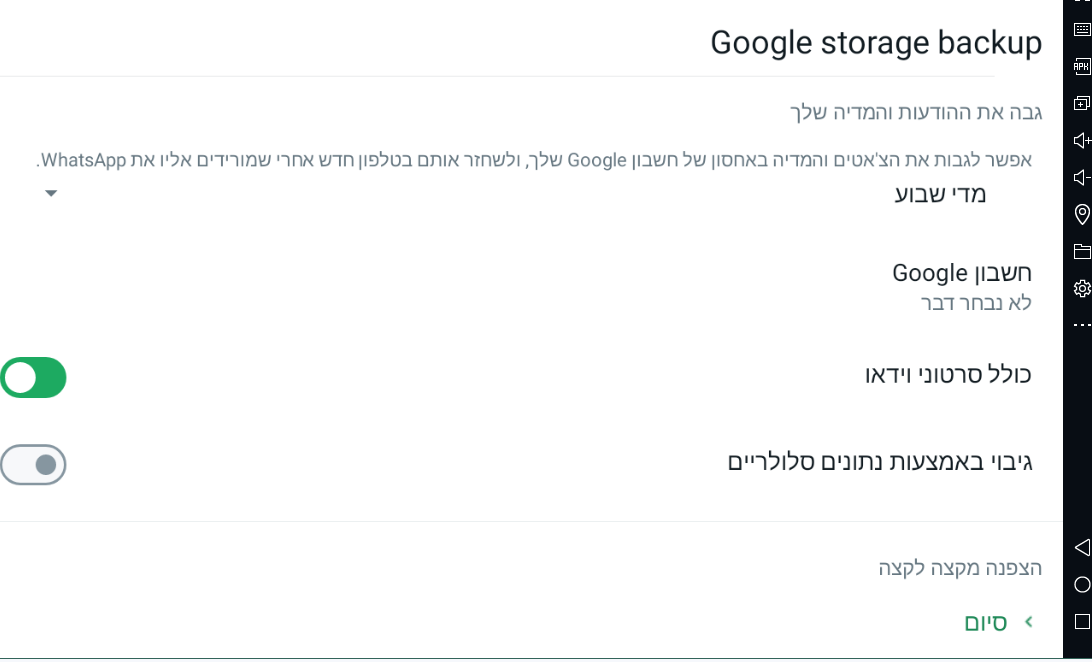
Task: Select the 'מדי שבוע' frequency option
Action: point(939,194)
